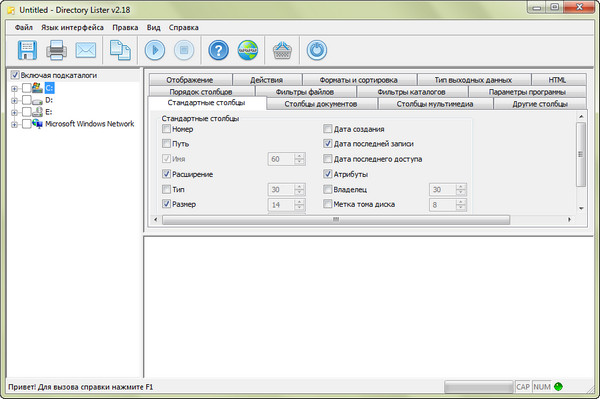The image size is (600, 399).
Task: Open the Вид menu
Action: click(x=153, y=28)
